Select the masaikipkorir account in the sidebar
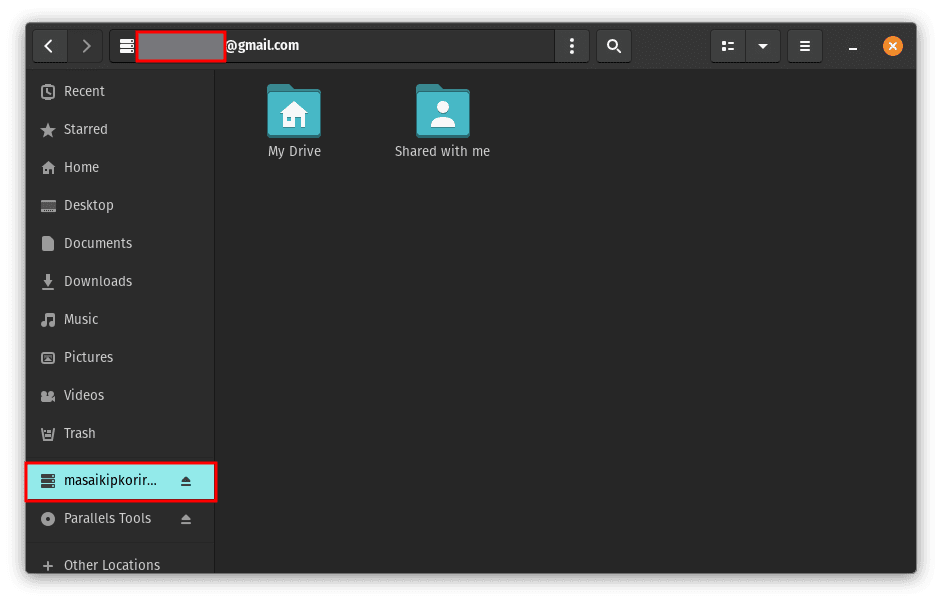 point(120,481)
